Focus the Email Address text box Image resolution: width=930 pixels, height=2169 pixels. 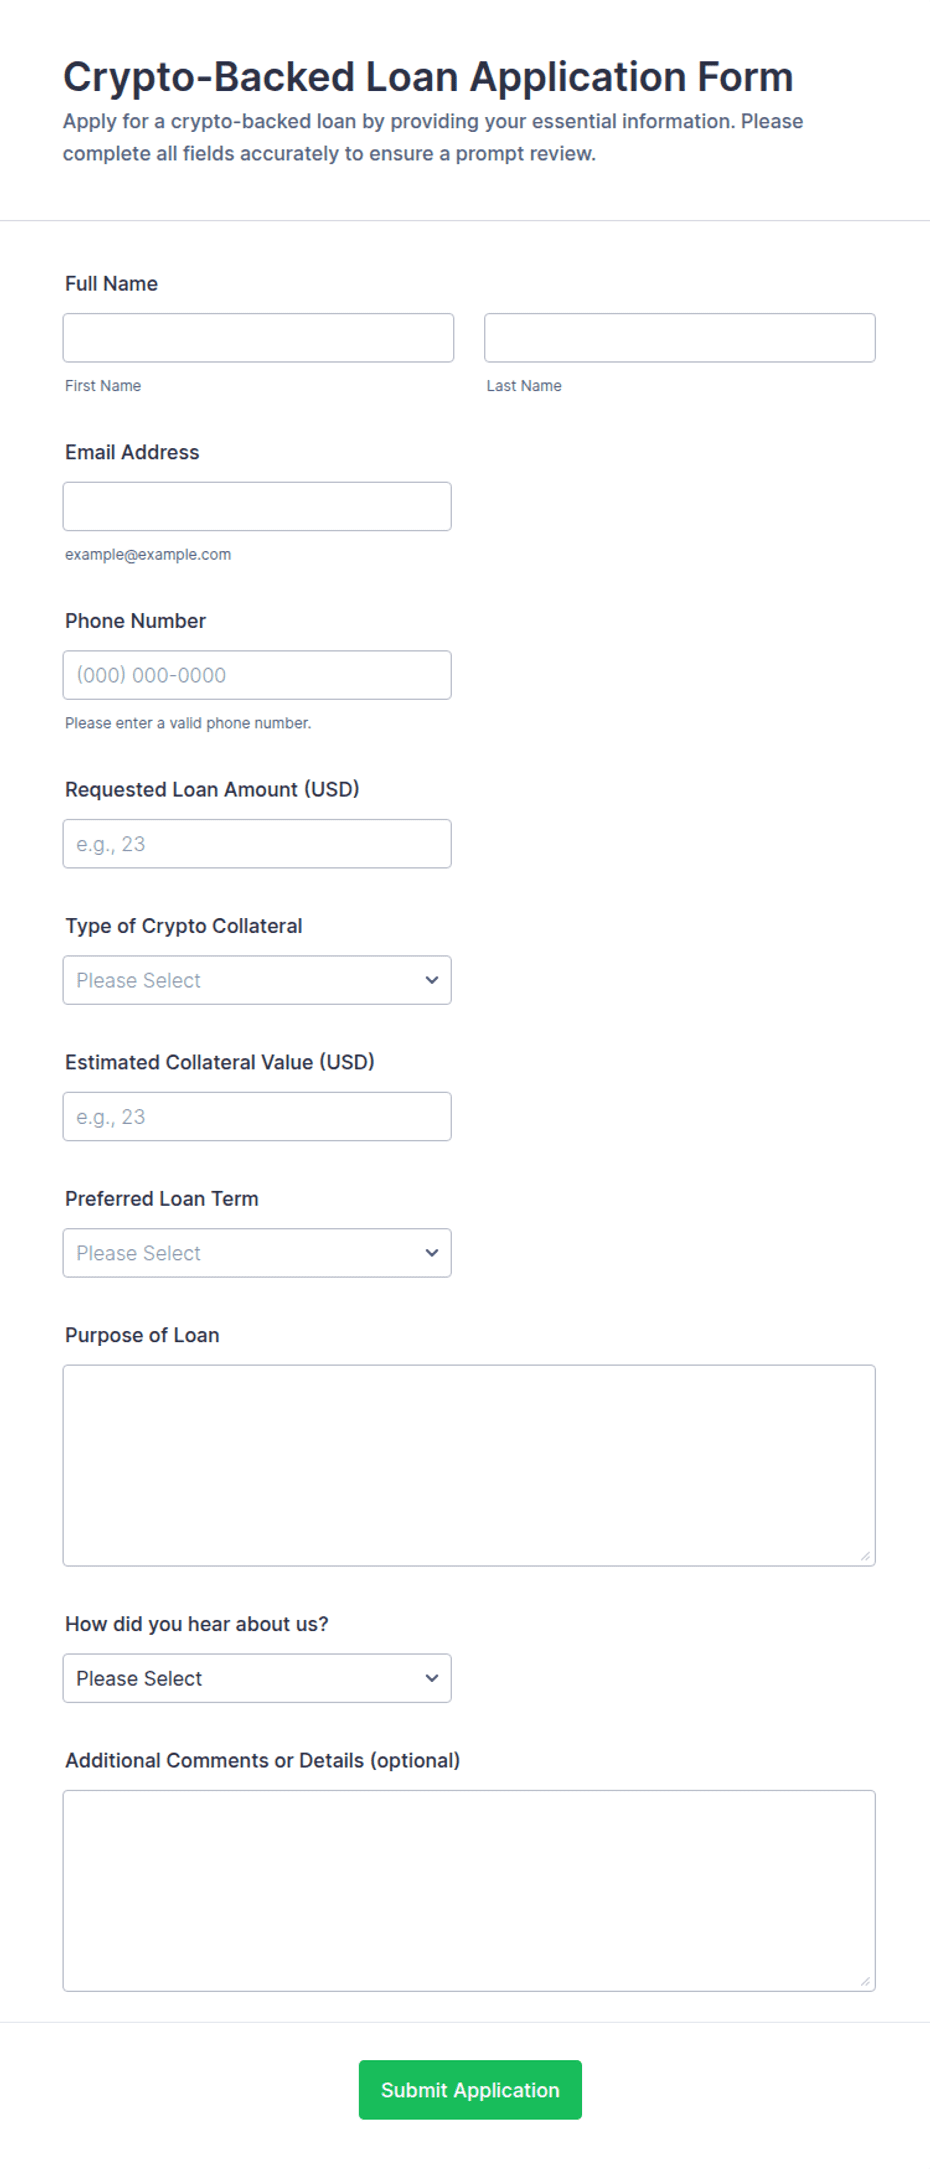257,507
